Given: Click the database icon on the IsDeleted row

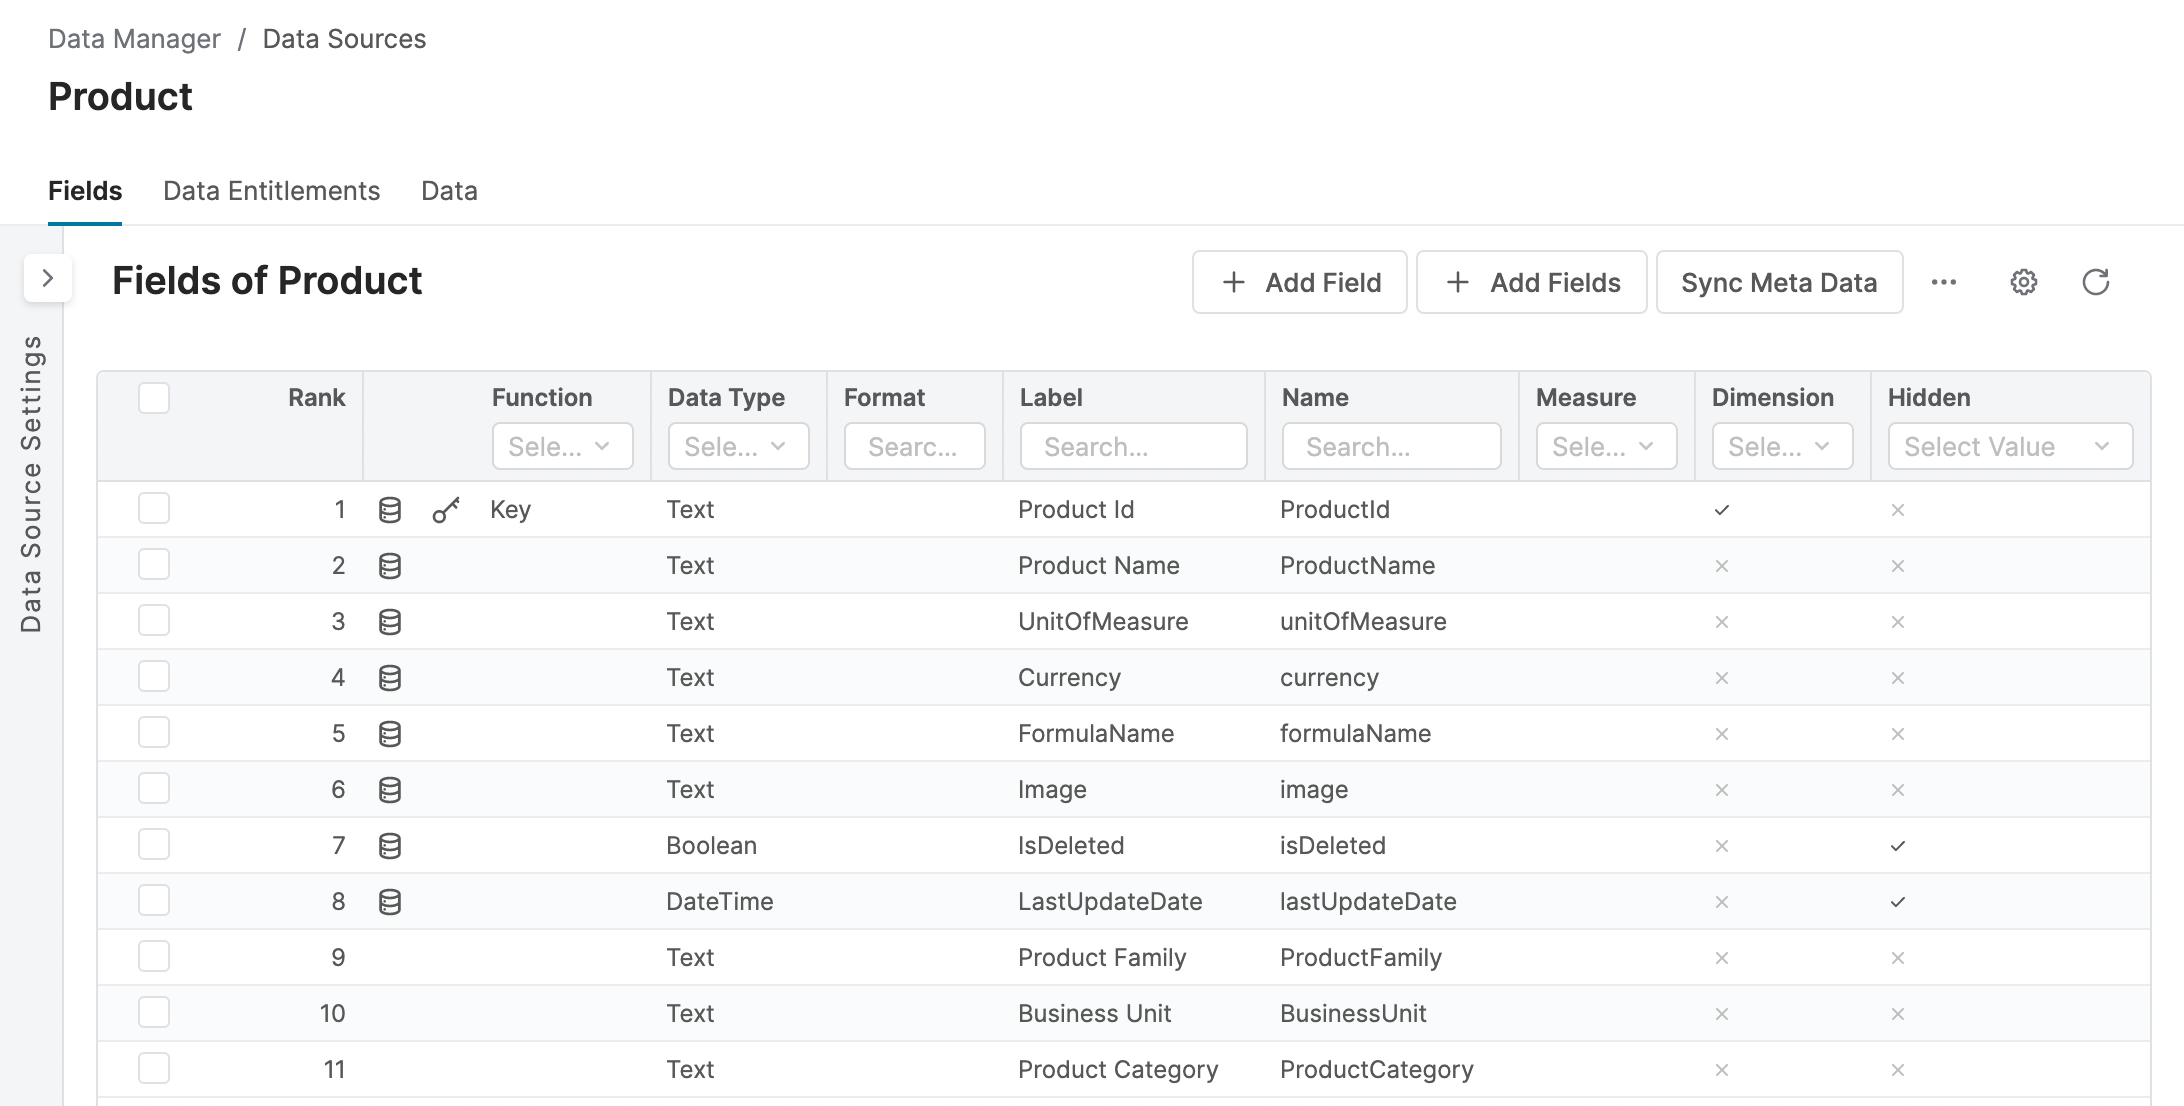Looking at the screenshot, I should click(x=390, y=844).
